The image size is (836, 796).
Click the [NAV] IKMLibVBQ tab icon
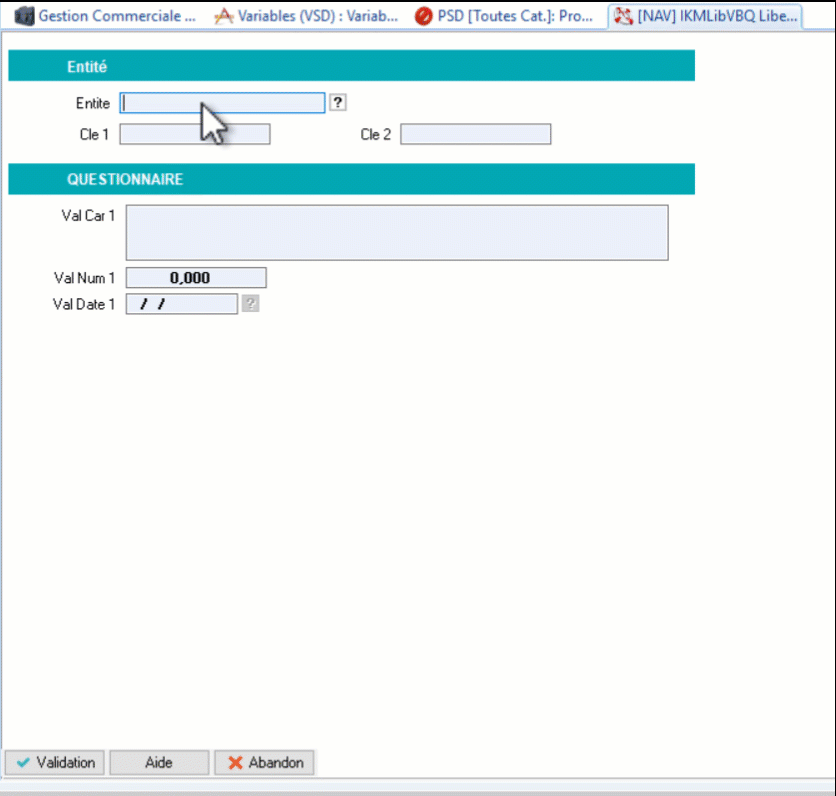click(624, 17)
